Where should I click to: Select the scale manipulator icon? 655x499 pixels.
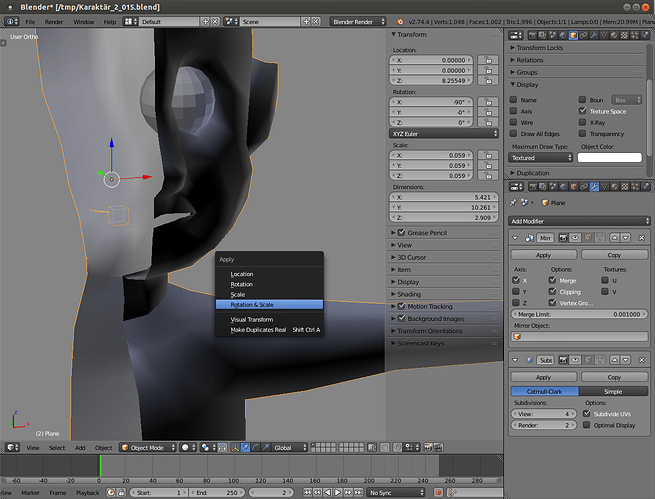[265, 447]
